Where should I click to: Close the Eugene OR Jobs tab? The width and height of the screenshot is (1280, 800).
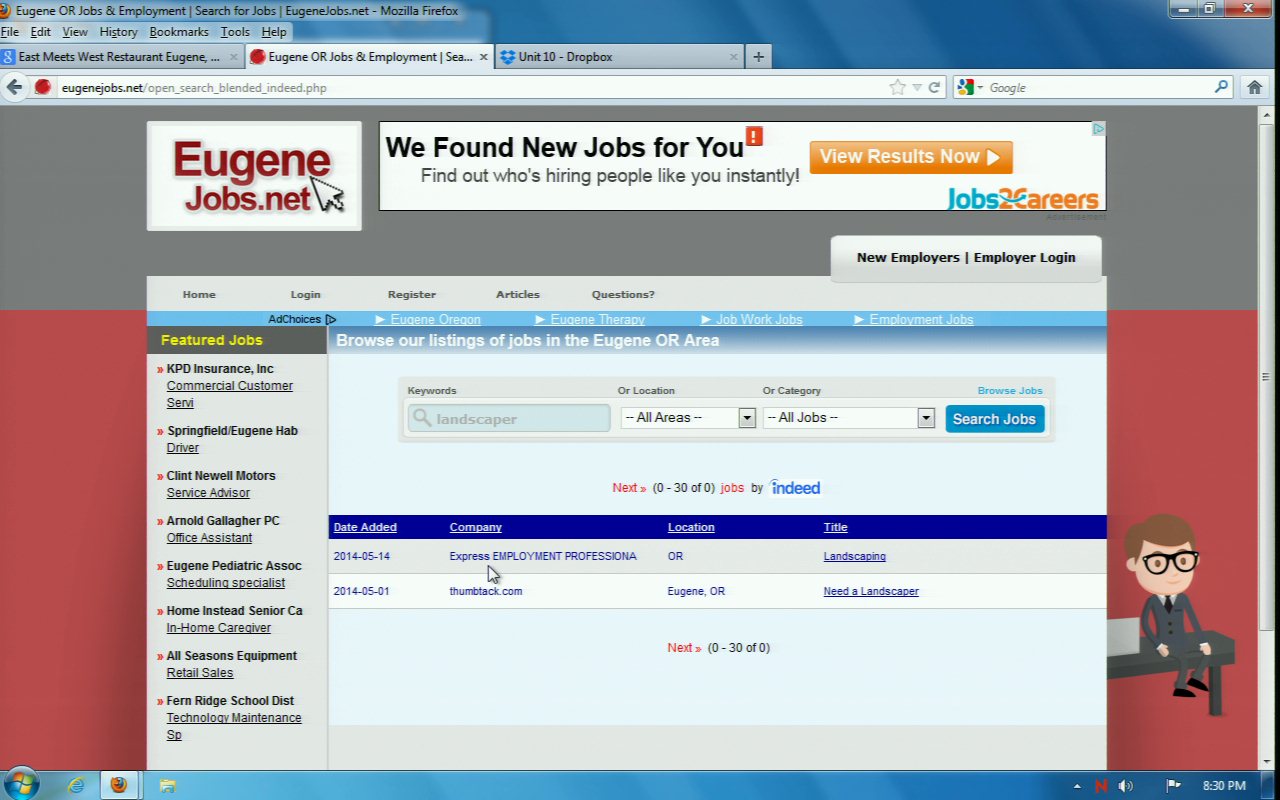coord(484,57)
